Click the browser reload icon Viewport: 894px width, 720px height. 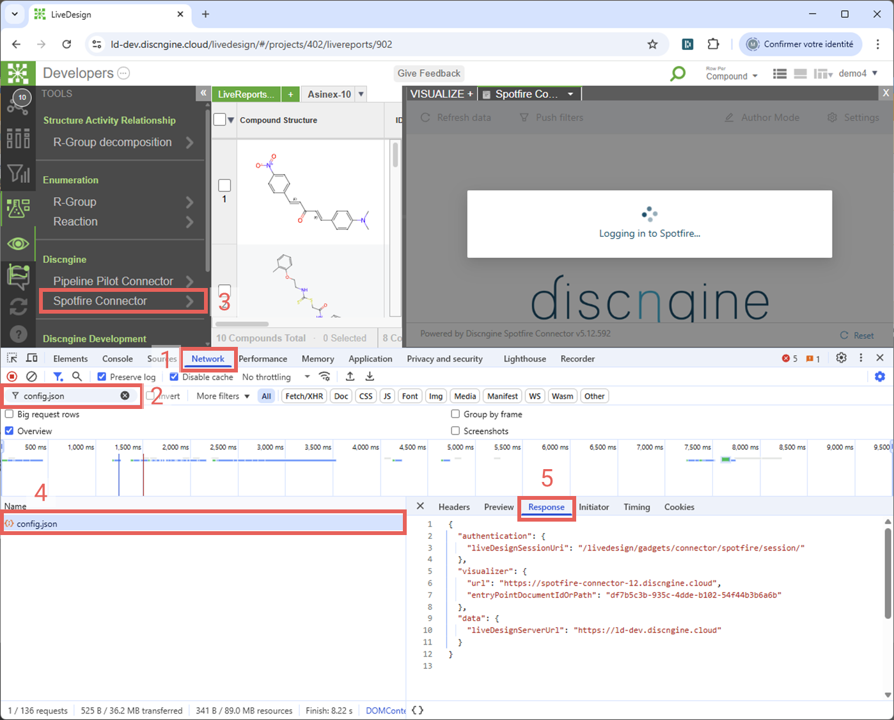tap(67, 44)
